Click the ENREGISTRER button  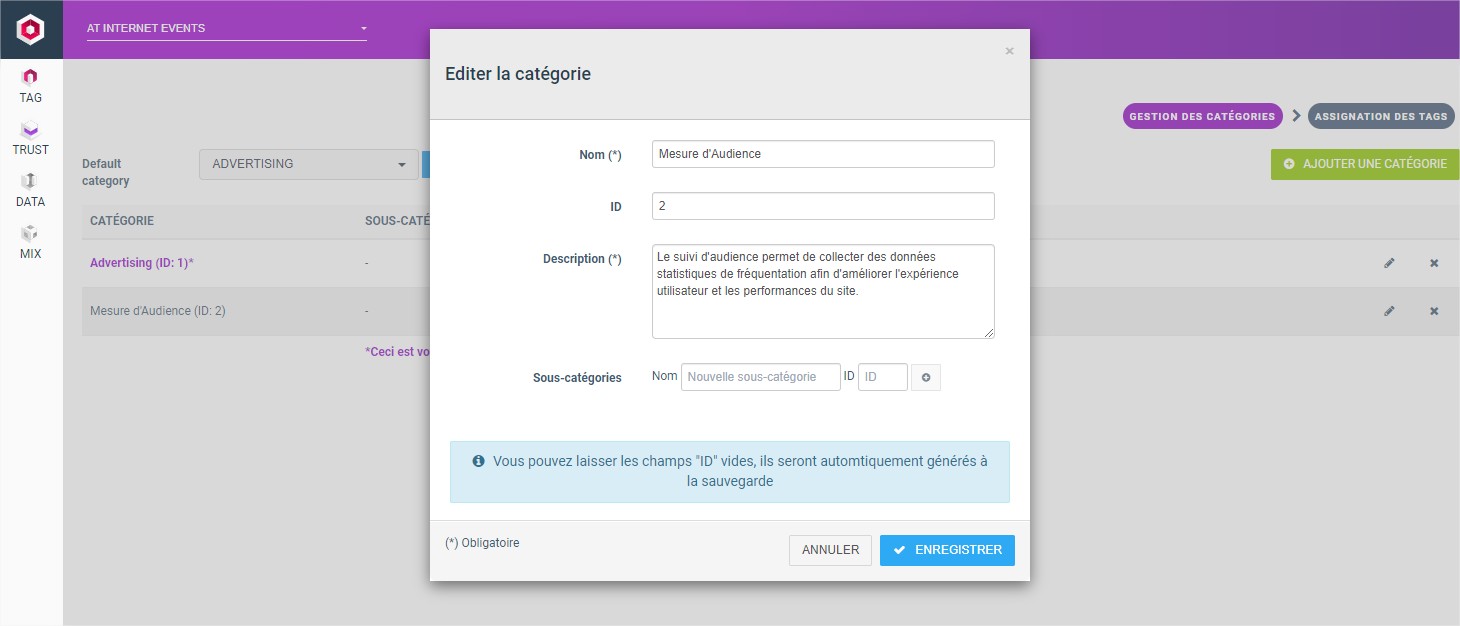click(946, 550)
